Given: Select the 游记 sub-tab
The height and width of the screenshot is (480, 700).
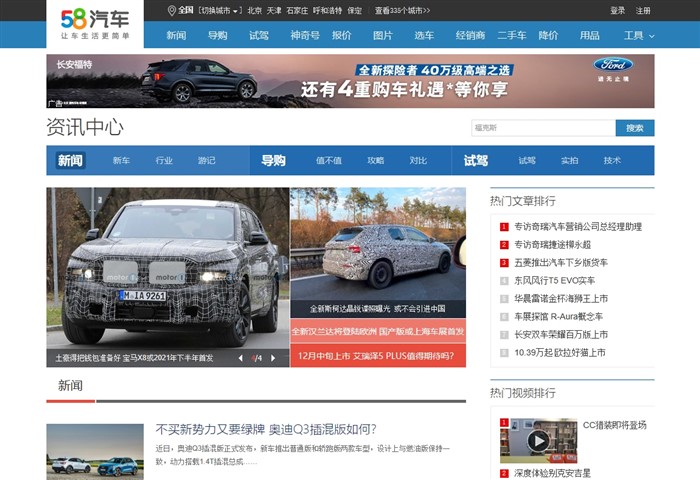Looking at the screenshot, I should (207, 160).
